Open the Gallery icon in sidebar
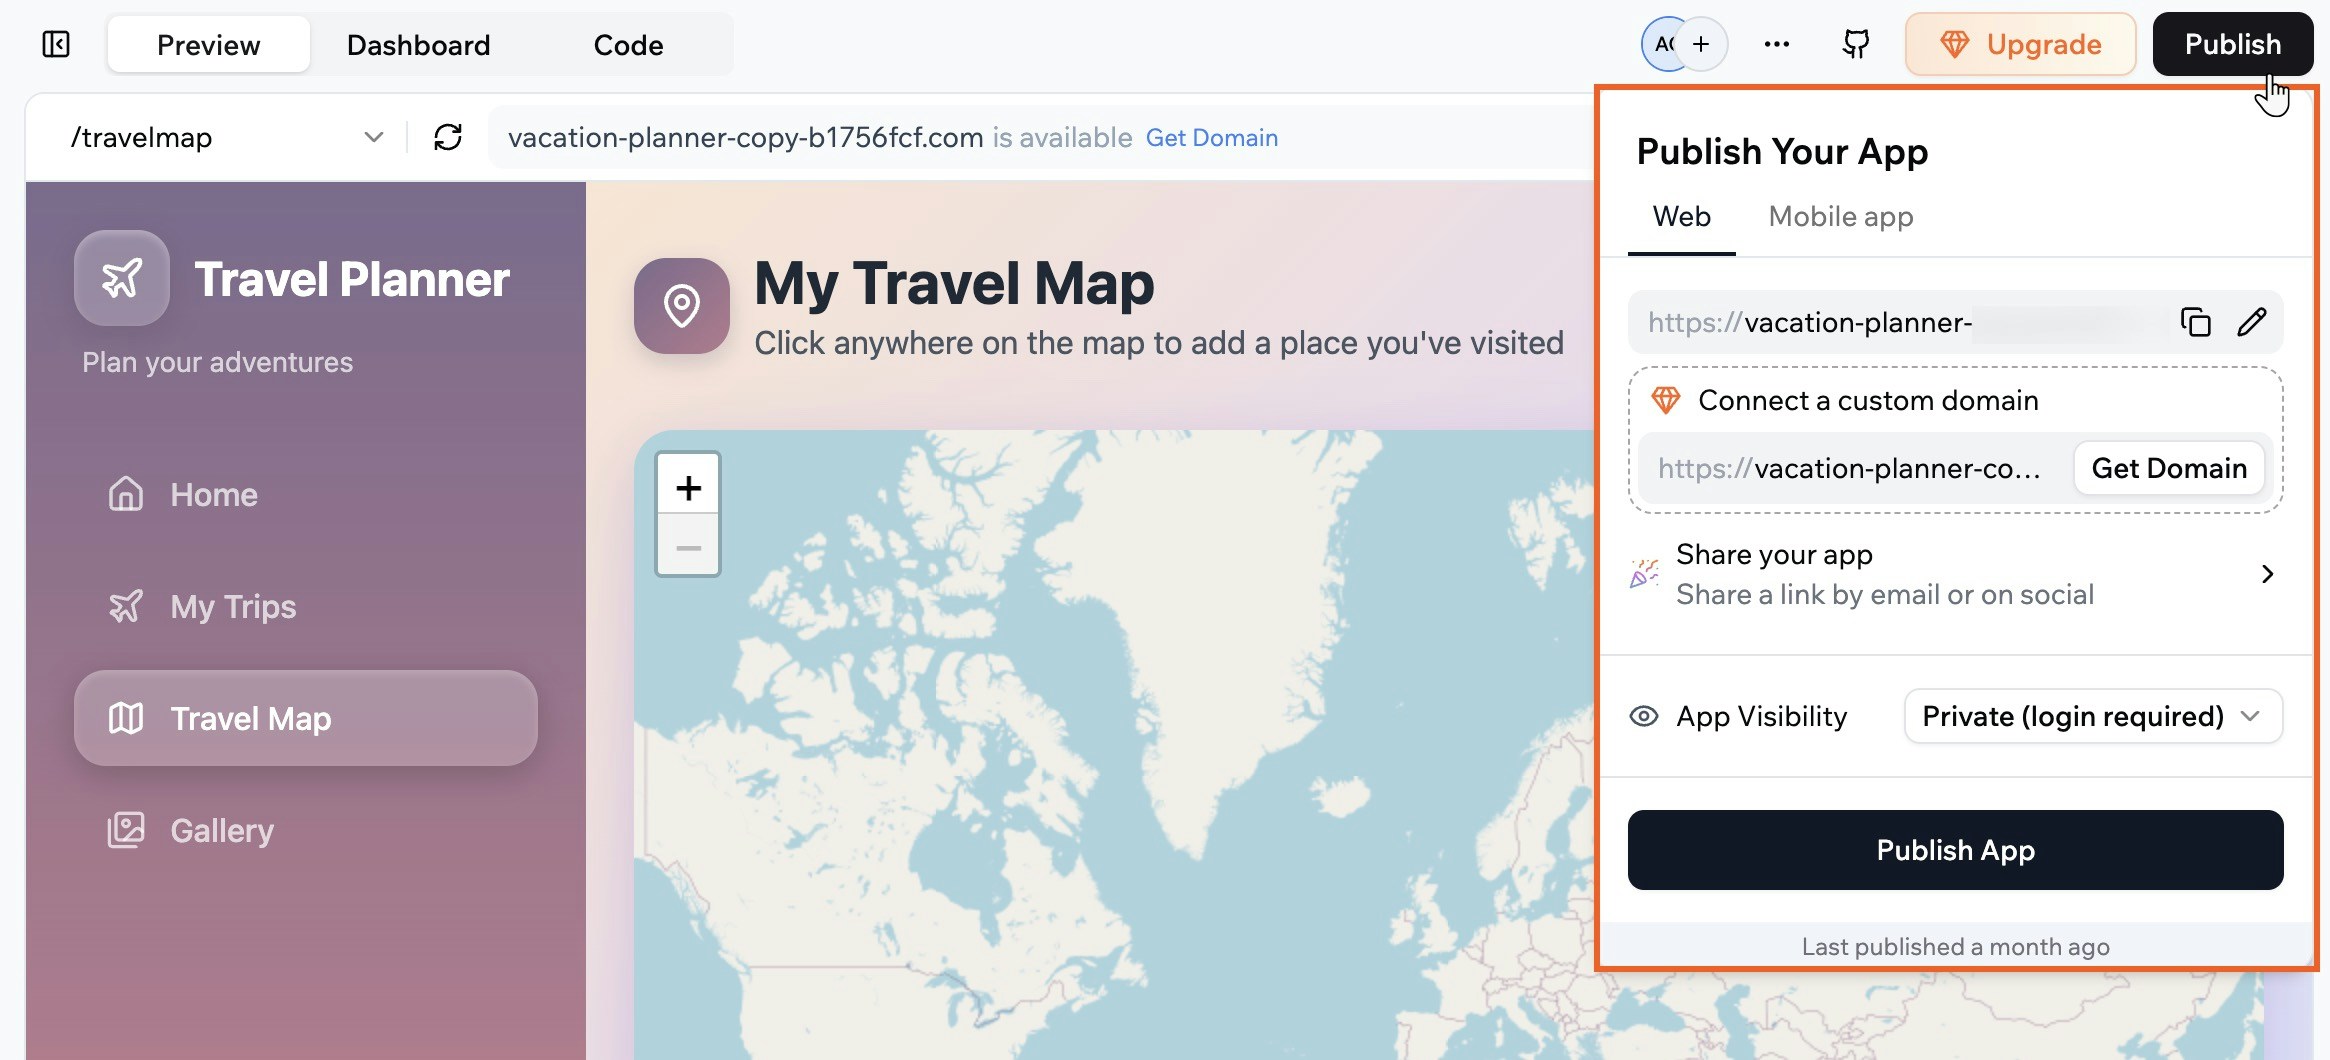The height and width of the screenshot is (1060, 2330). (125, 829)
